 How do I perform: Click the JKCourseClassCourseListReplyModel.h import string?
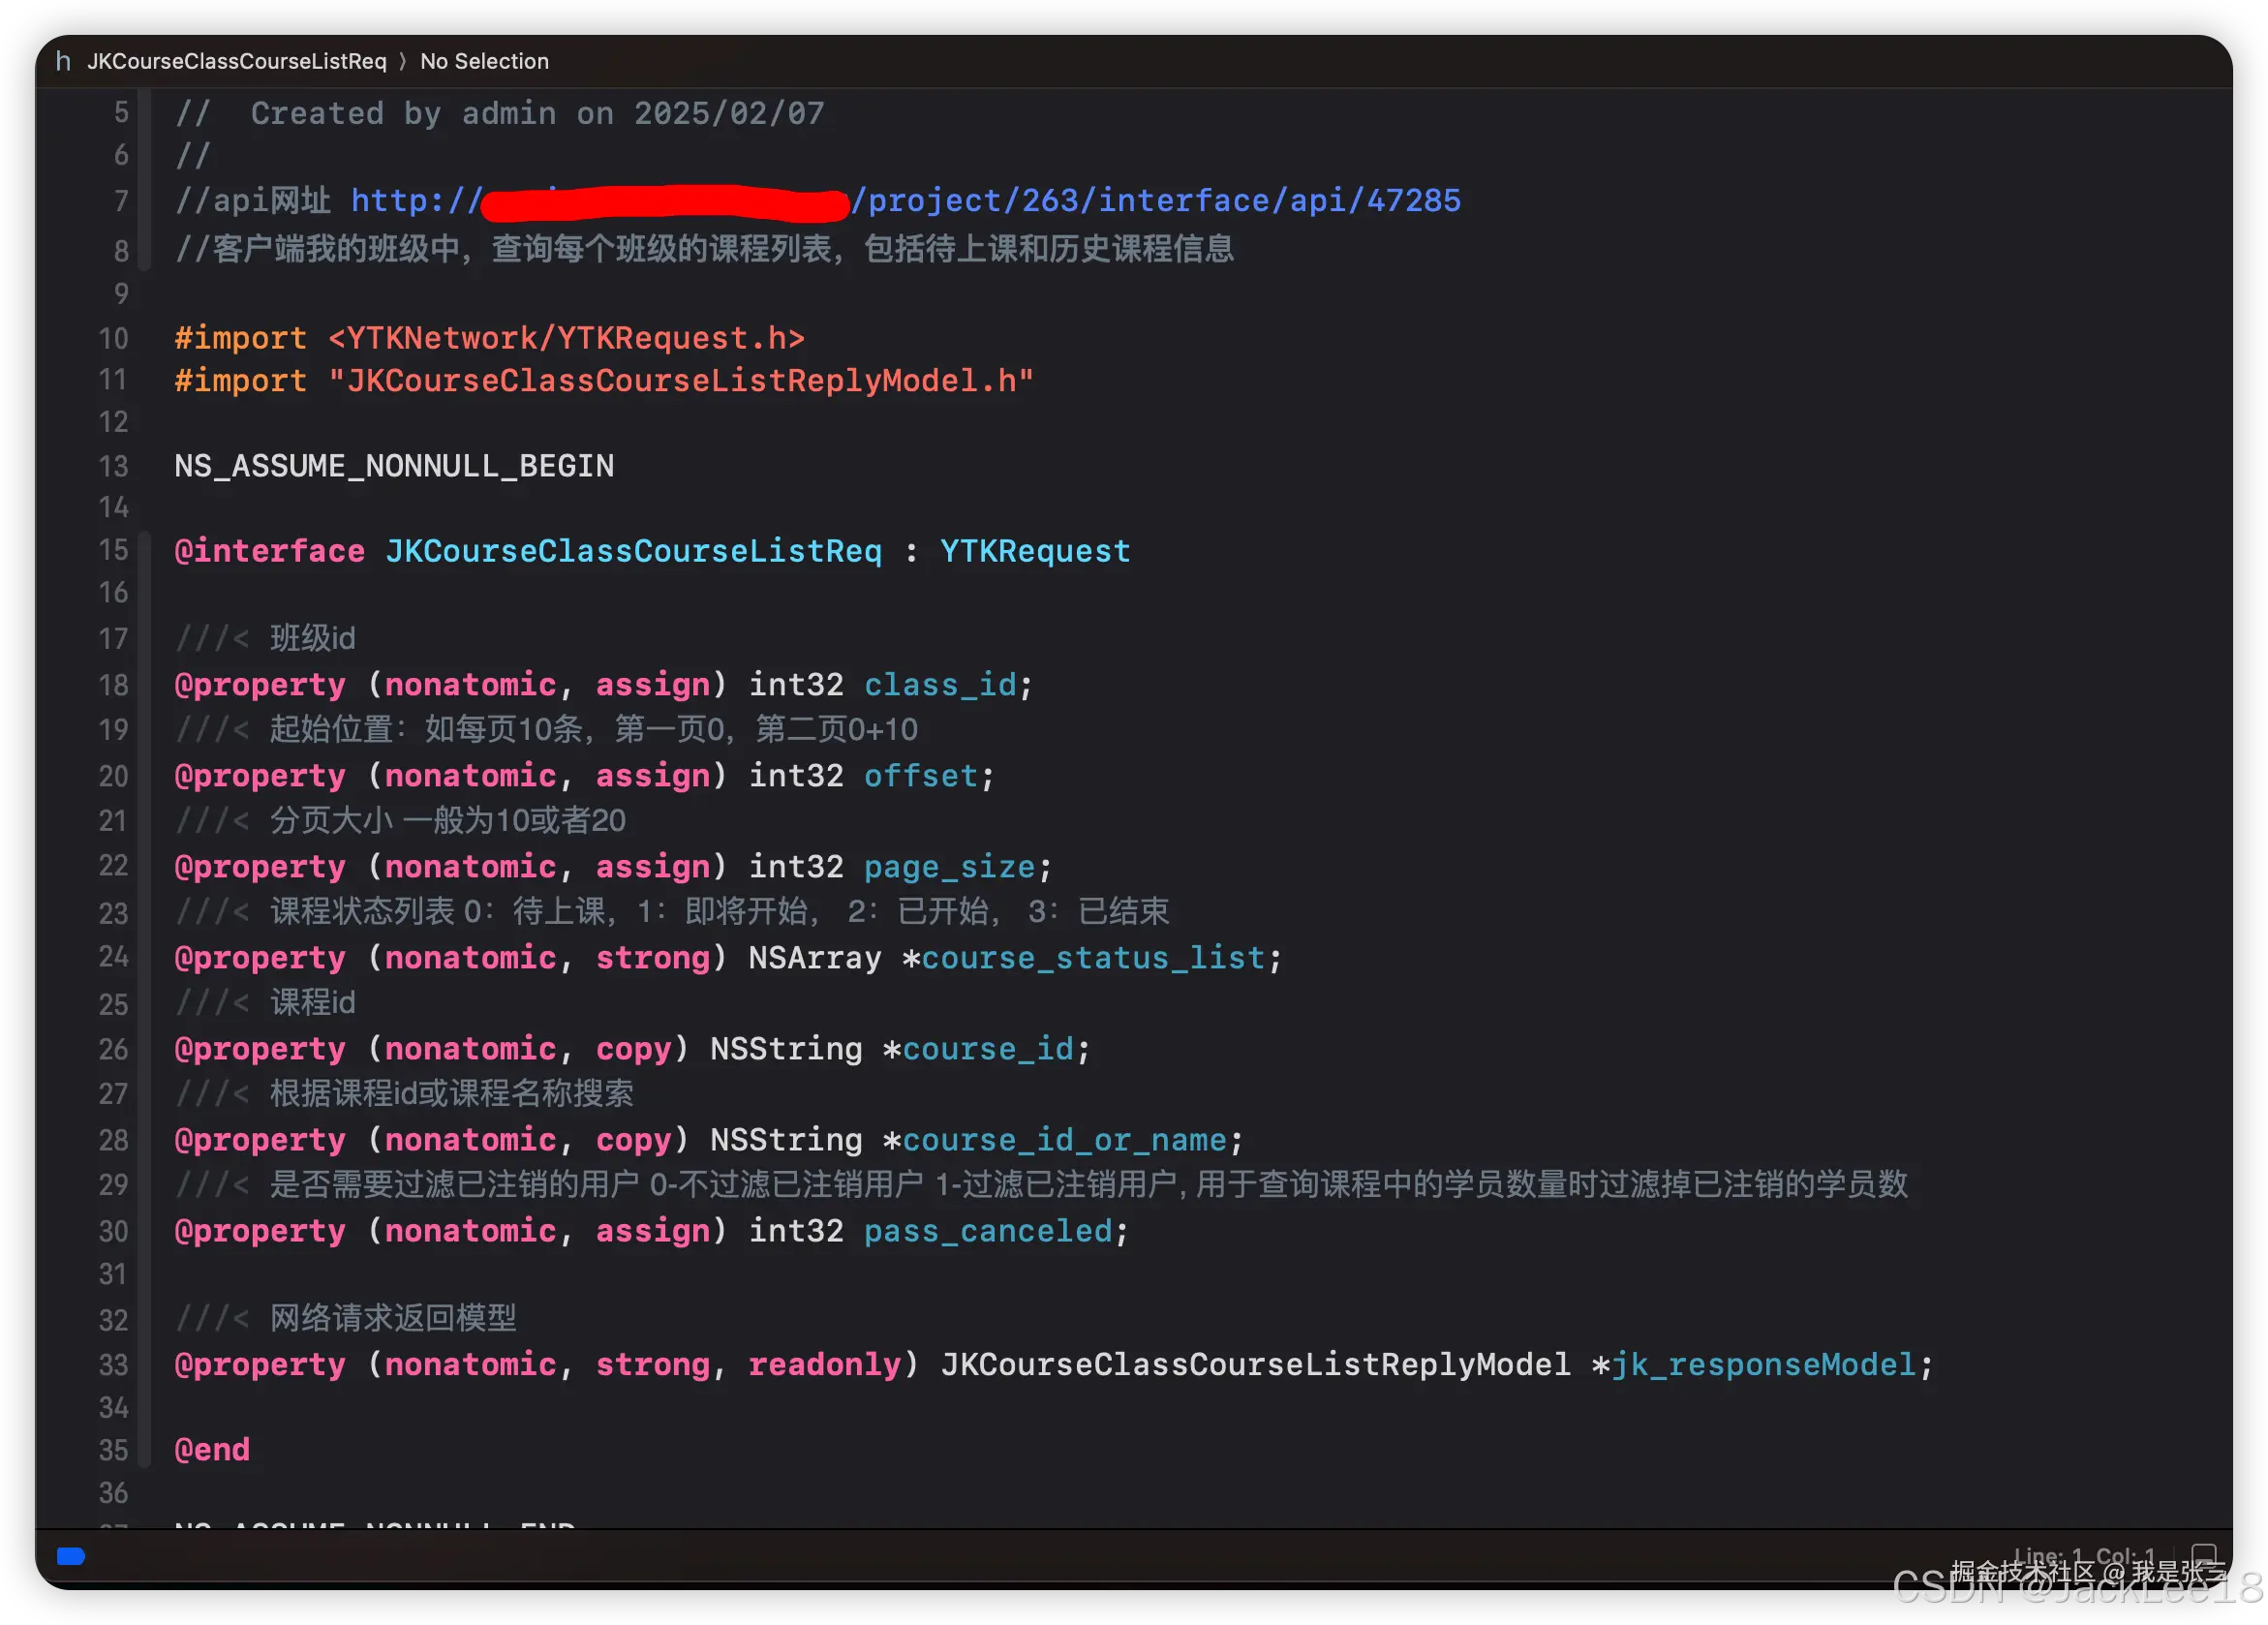click(680, 381)
